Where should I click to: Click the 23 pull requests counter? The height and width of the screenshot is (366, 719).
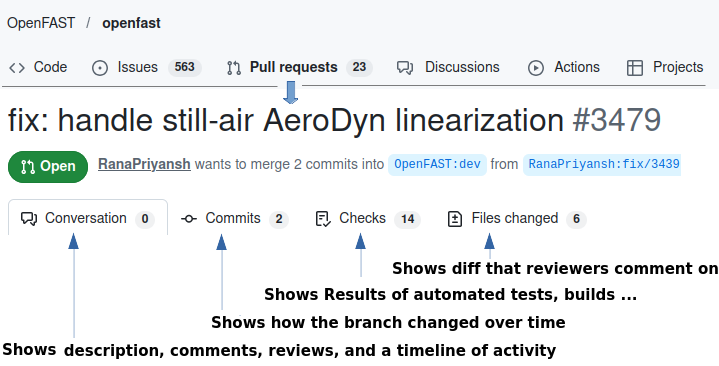click(x=359, y=67)
